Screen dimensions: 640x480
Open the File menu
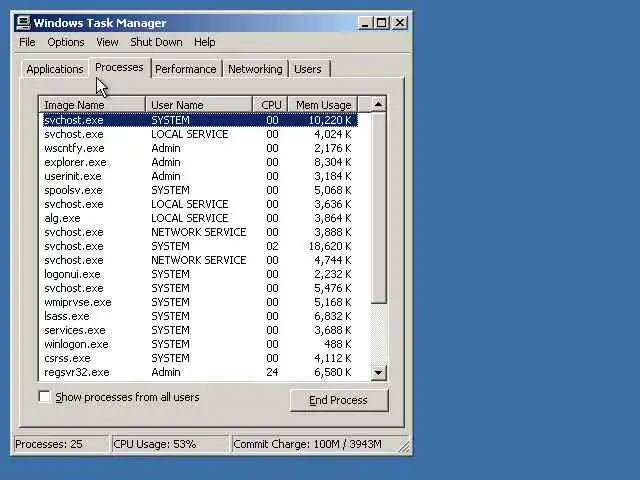point(27,42)
